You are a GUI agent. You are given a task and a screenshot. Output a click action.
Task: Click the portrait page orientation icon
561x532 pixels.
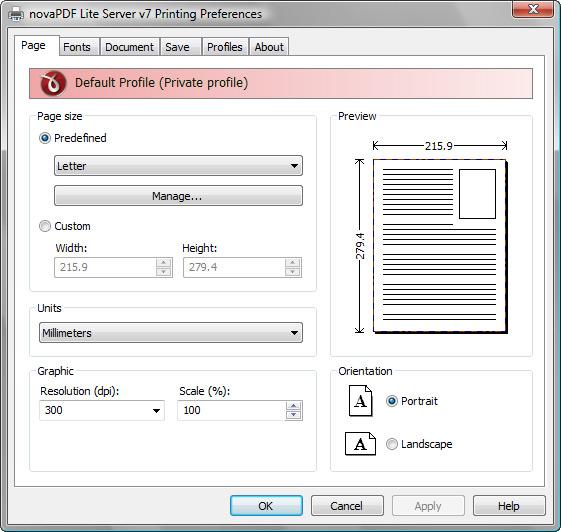(x=360, y=401)
